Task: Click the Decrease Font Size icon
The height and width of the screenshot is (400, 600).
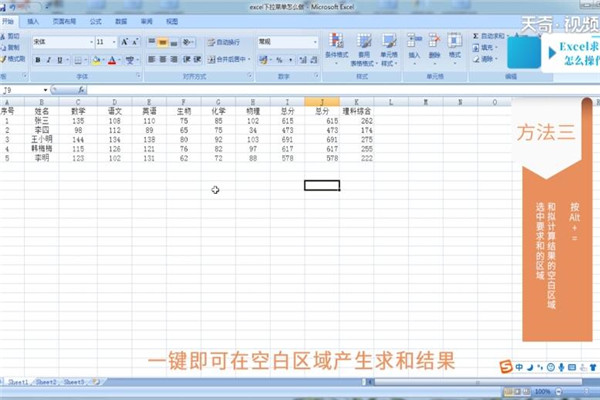Action: click(135, 42)
